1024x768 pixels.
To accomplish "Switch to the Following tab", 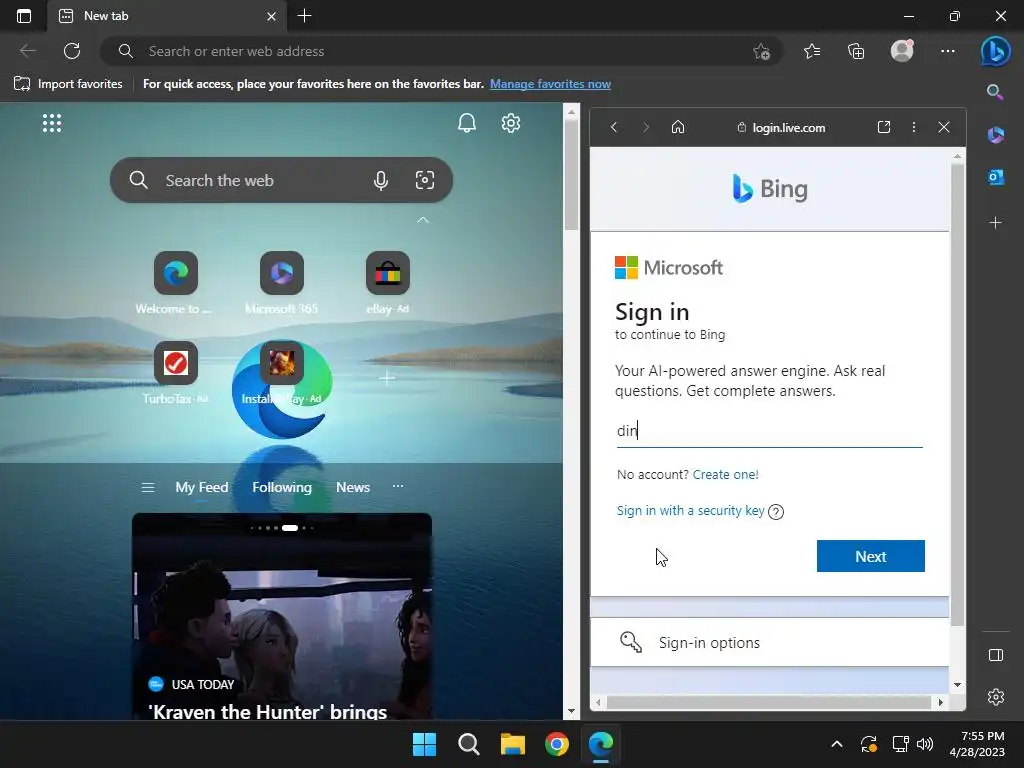I will coord(282,487).
